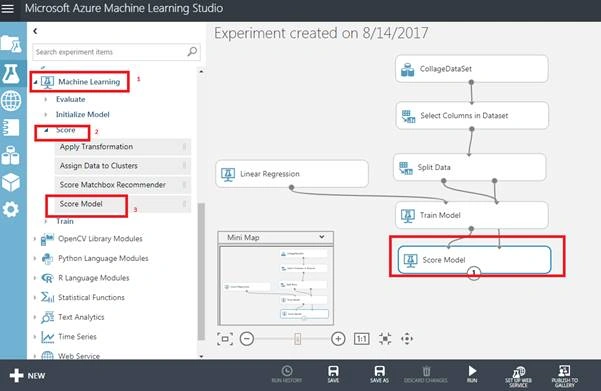Toggle the pan mode icon
The image size is (601, 391).
407,339
